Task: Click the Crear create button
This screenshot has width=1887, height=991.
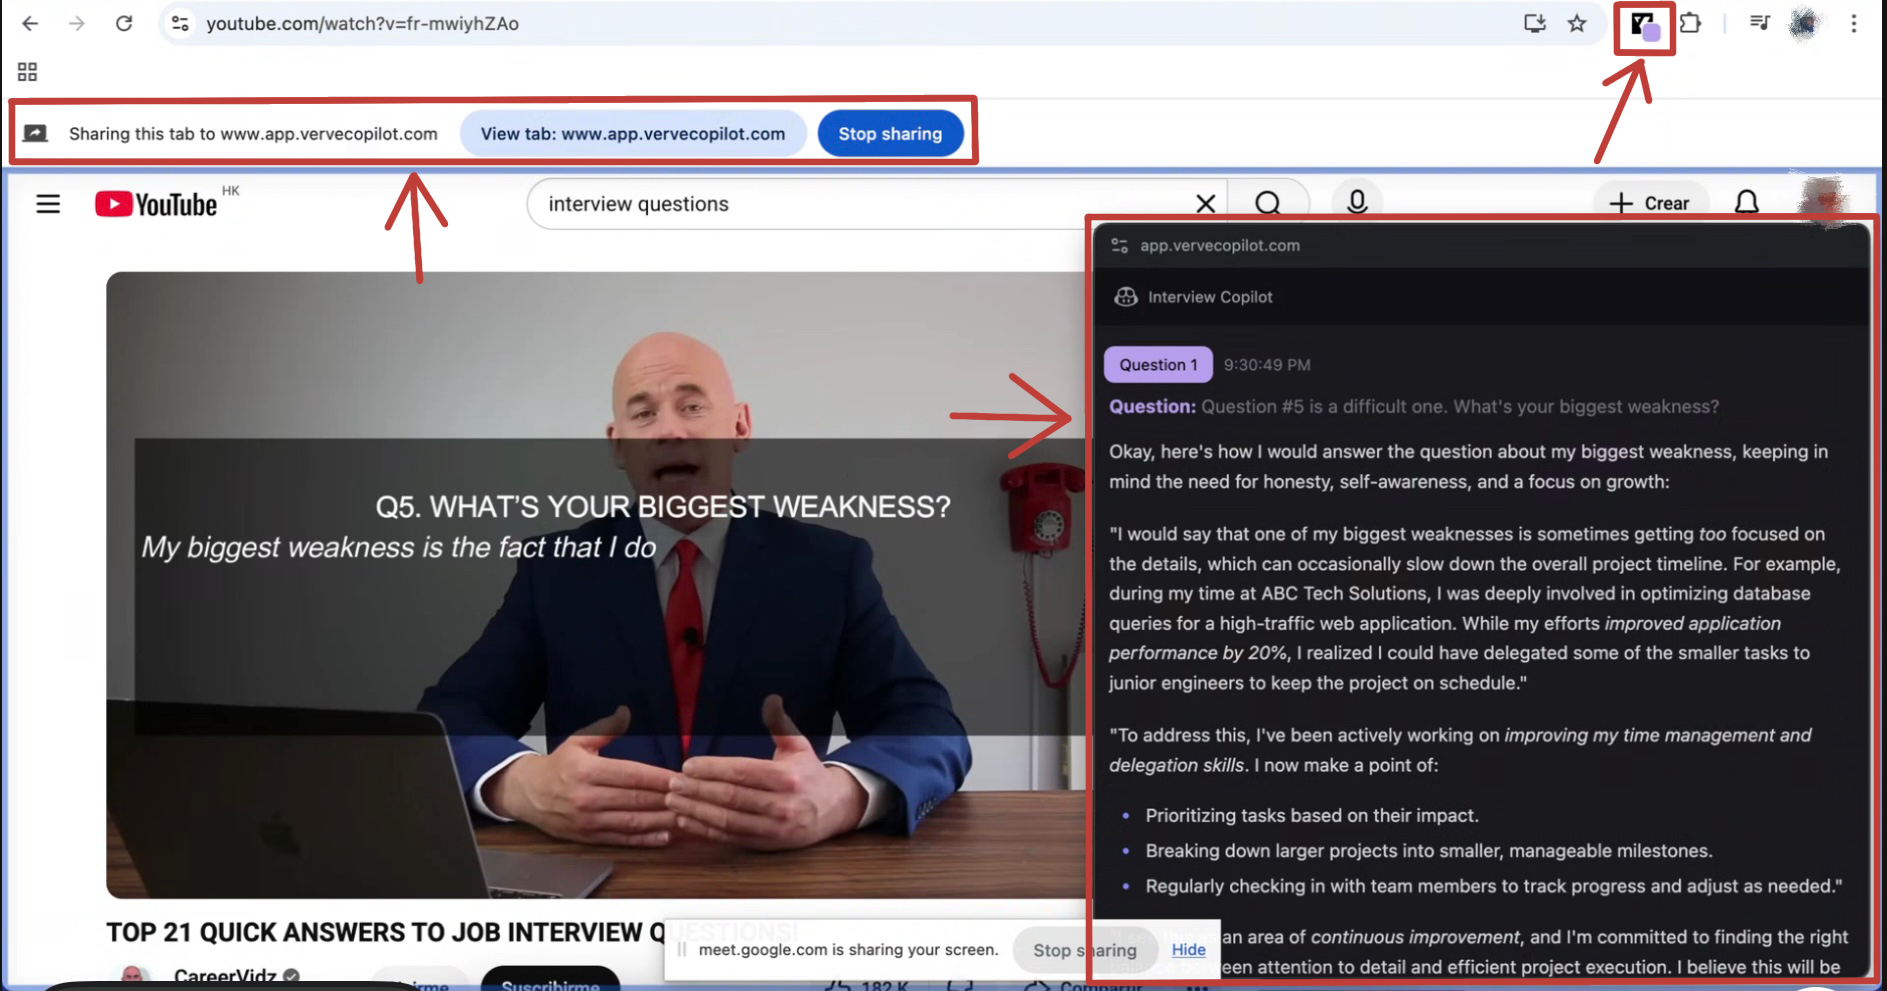Action: (x=1650, y=203)
